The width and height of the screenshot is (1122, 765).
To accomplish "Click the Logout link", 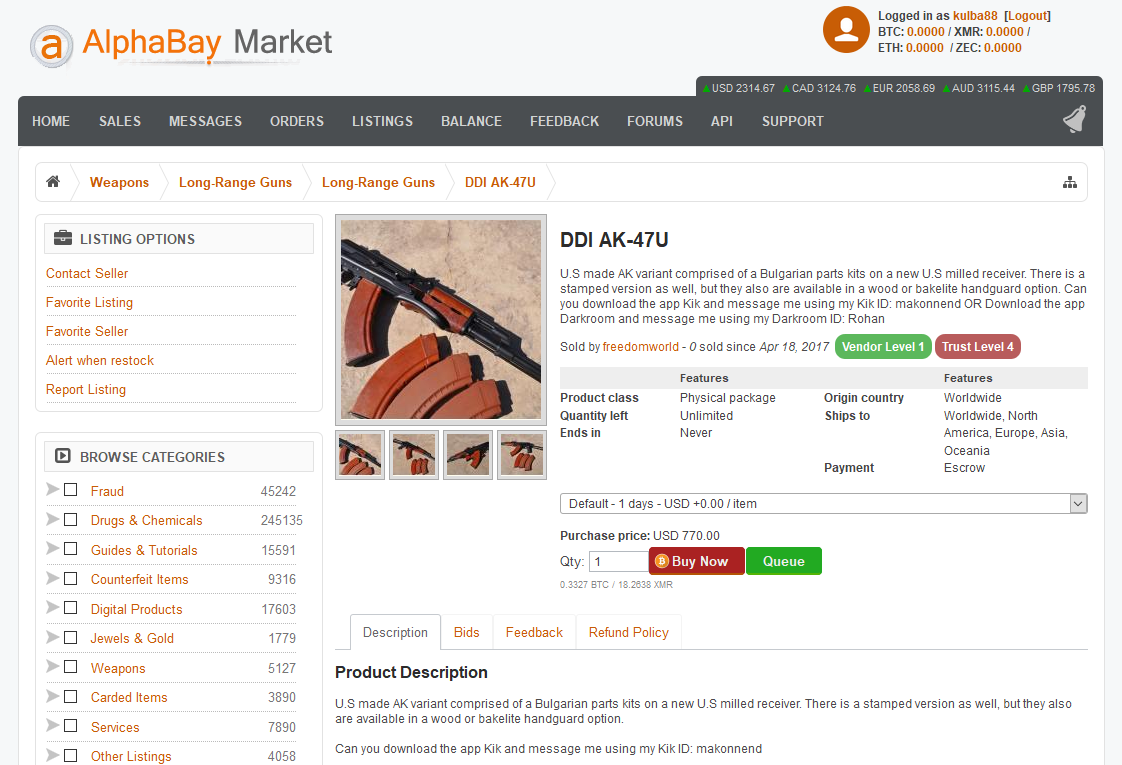I will click(1028, 16).
